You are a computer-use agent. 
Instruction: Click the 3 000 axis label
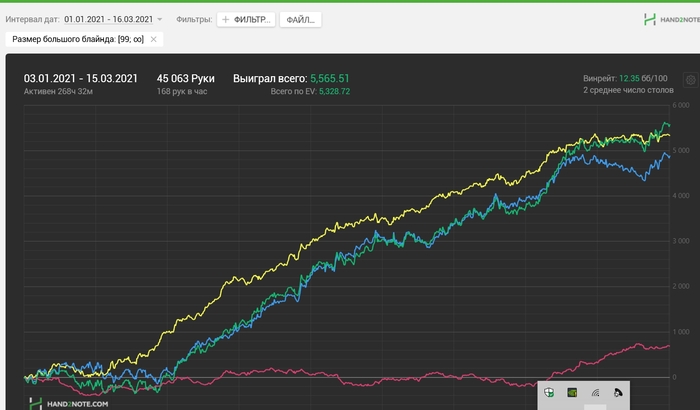click(x=681, y=241)
